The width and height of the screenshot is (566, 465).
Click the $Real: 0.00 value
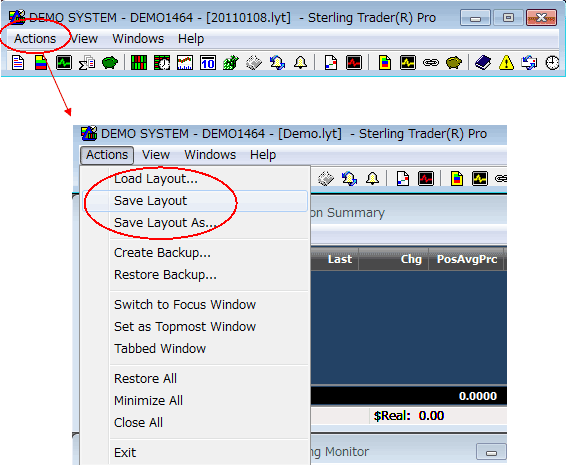coord(409,416)
